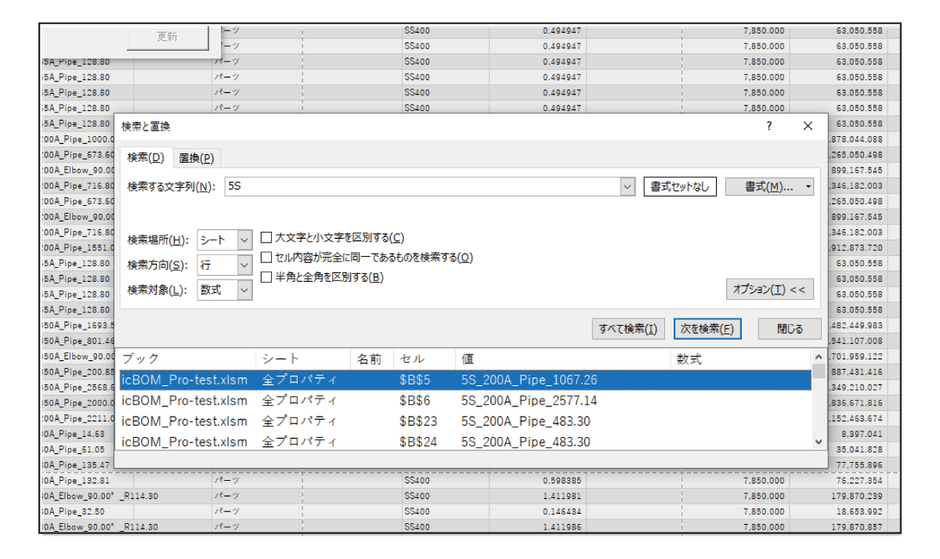Switch to the 置換 tab
The height and width of the screenshot is (559, 940).
[196, 158]
